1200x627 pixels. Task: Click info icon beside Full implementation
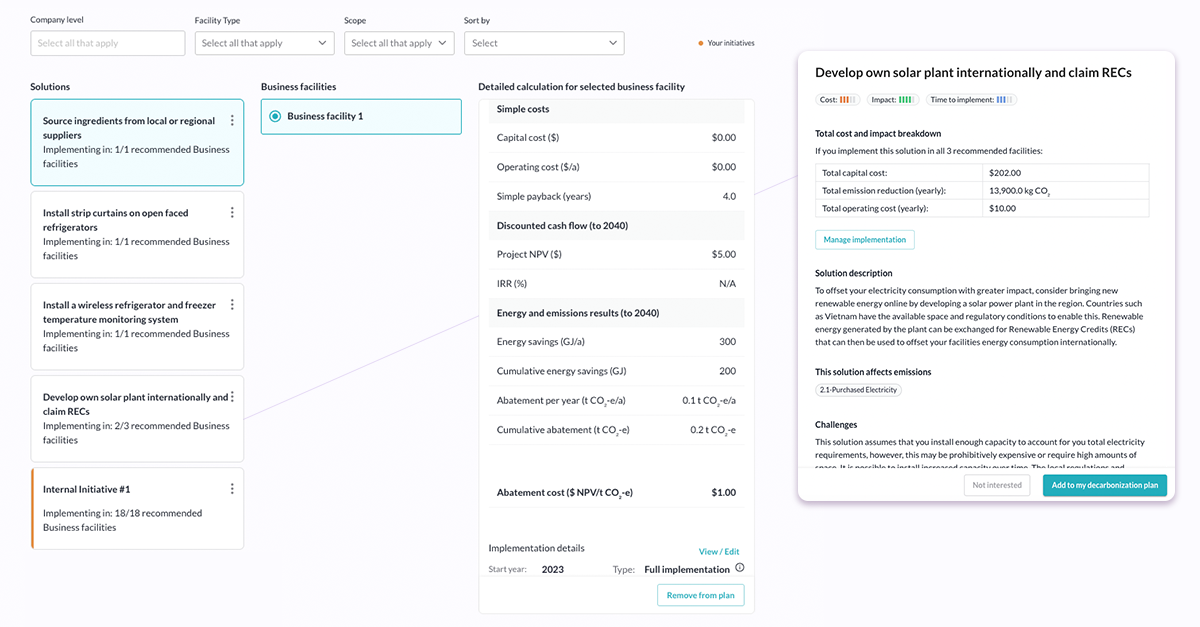click(740, 568)
